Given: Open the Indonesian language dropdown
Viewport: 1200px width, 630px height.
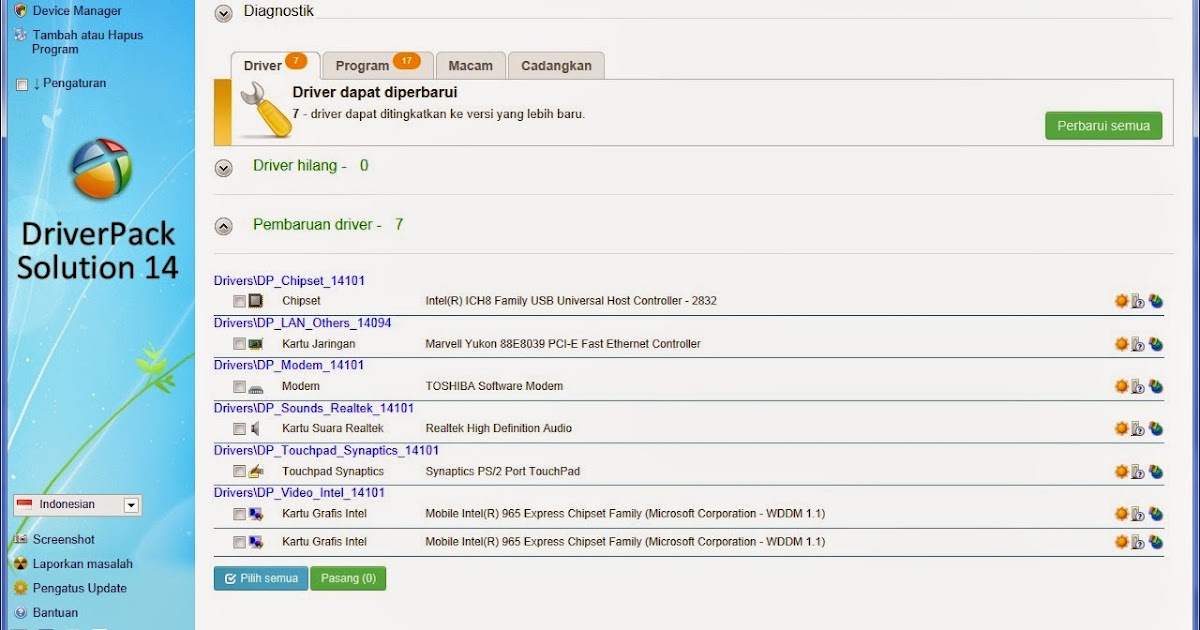Looking at the screenshot, I should [131, 505].
